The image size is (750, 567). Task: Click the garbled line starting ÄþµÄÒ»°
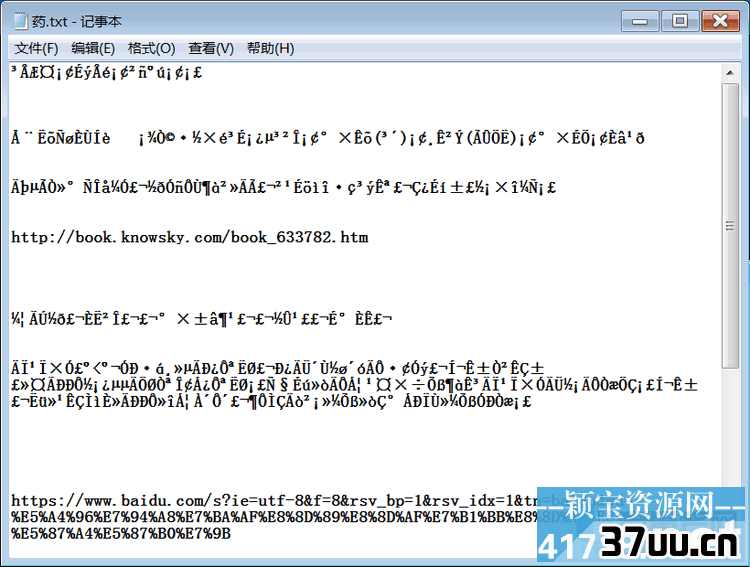tap(284, 187)
